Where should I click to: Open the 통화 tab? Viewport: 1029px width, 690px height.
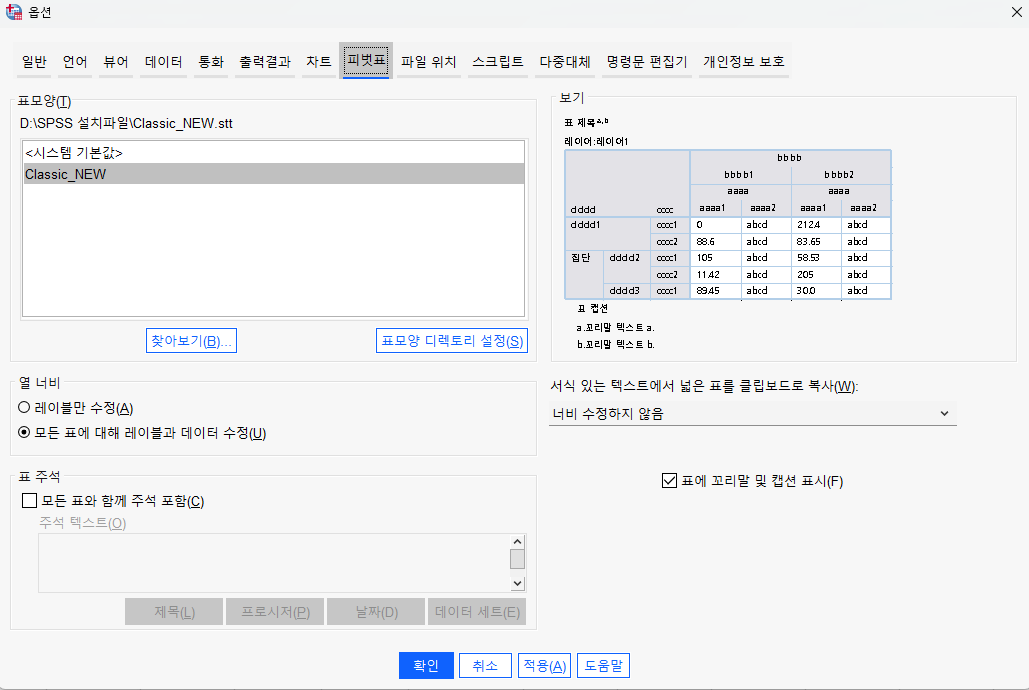pyautogui.click(x=211, y=62)
